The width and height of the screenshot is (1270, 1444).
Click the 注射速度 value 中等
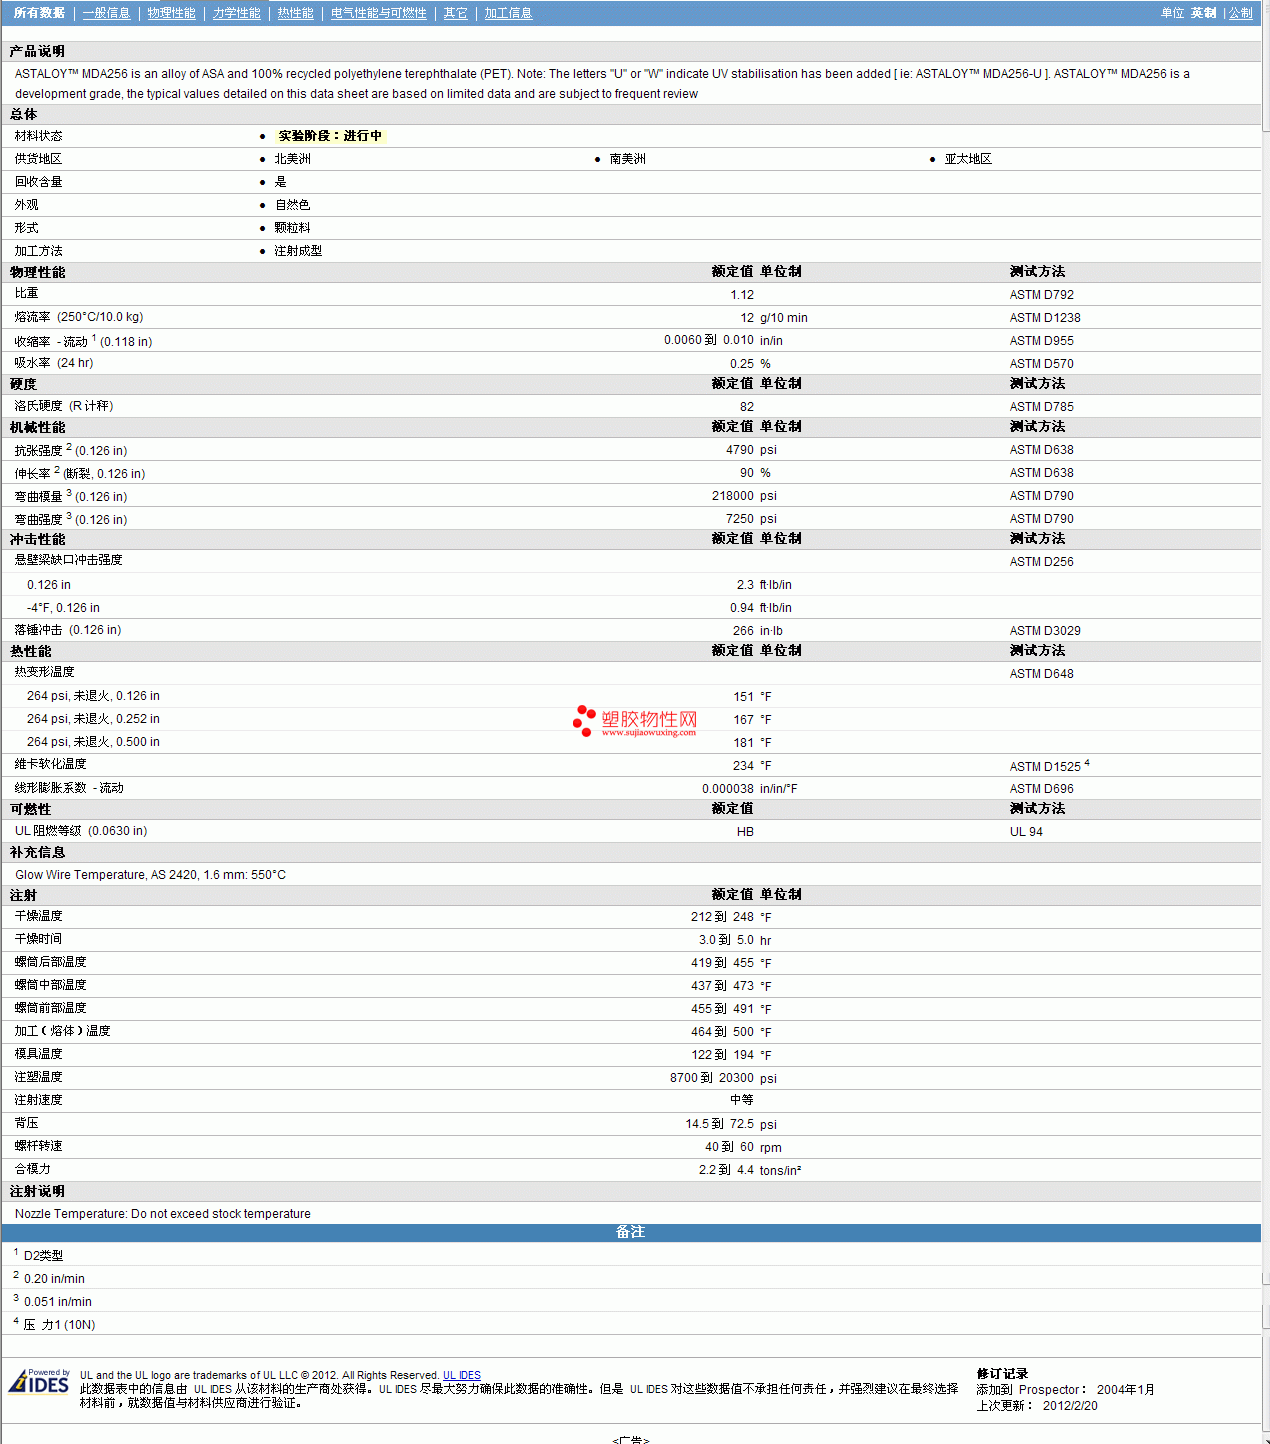[x=742, y=1100]
